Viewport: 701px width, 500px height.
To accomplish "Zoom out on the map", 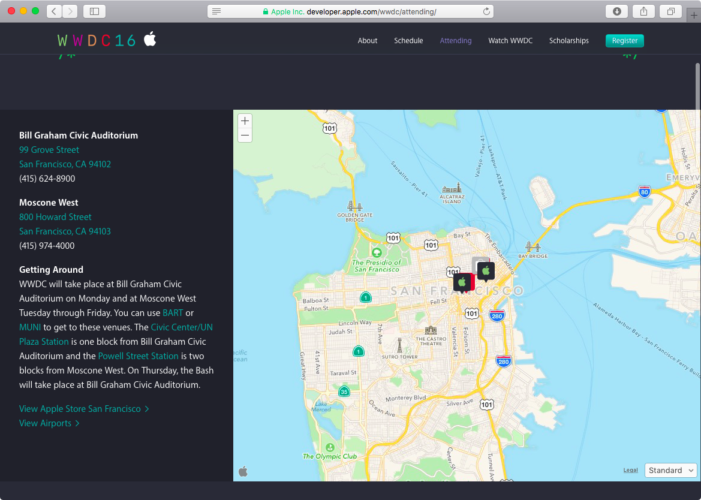I will [x=245, y=136].
